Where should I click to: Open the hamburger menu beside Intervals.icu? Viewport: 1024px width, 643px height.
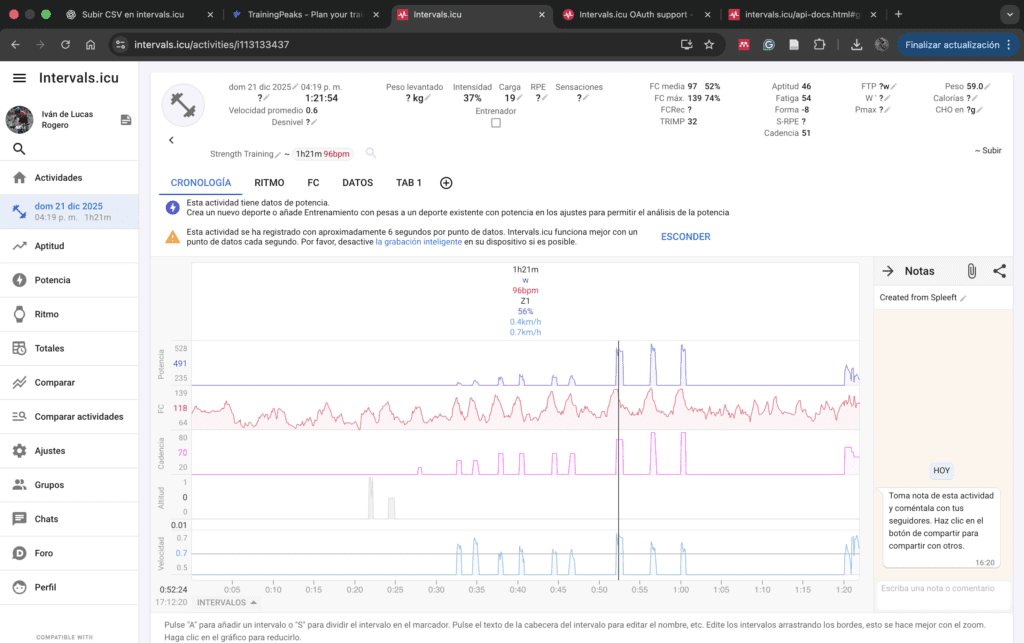point(19,78)
